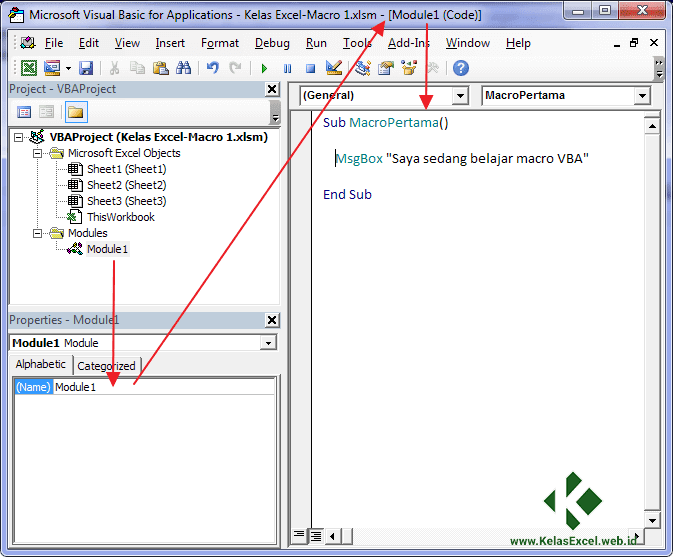This screenshot has width=673, height=557.
Task: Close the Properties - Module1 panel
Action: (x=272, y=320)
